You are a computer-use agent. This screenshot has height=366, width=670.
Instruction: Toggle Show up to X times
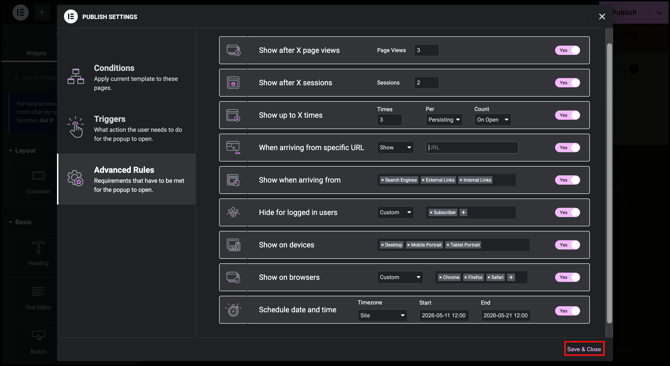click(x=567, y=115)
